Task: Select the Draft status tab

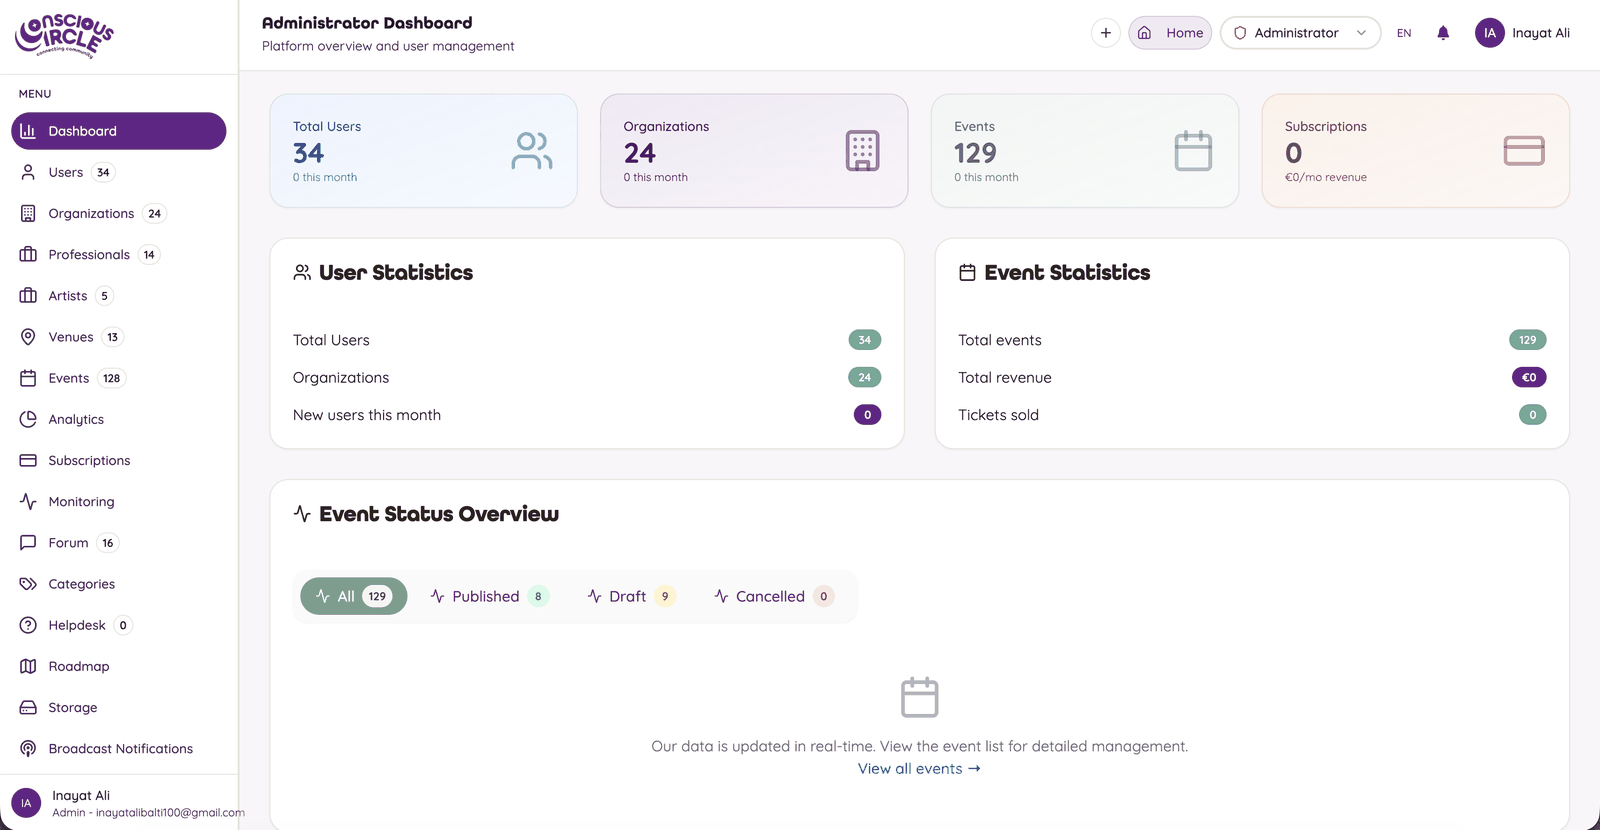Action: click(x=631, y=596)
